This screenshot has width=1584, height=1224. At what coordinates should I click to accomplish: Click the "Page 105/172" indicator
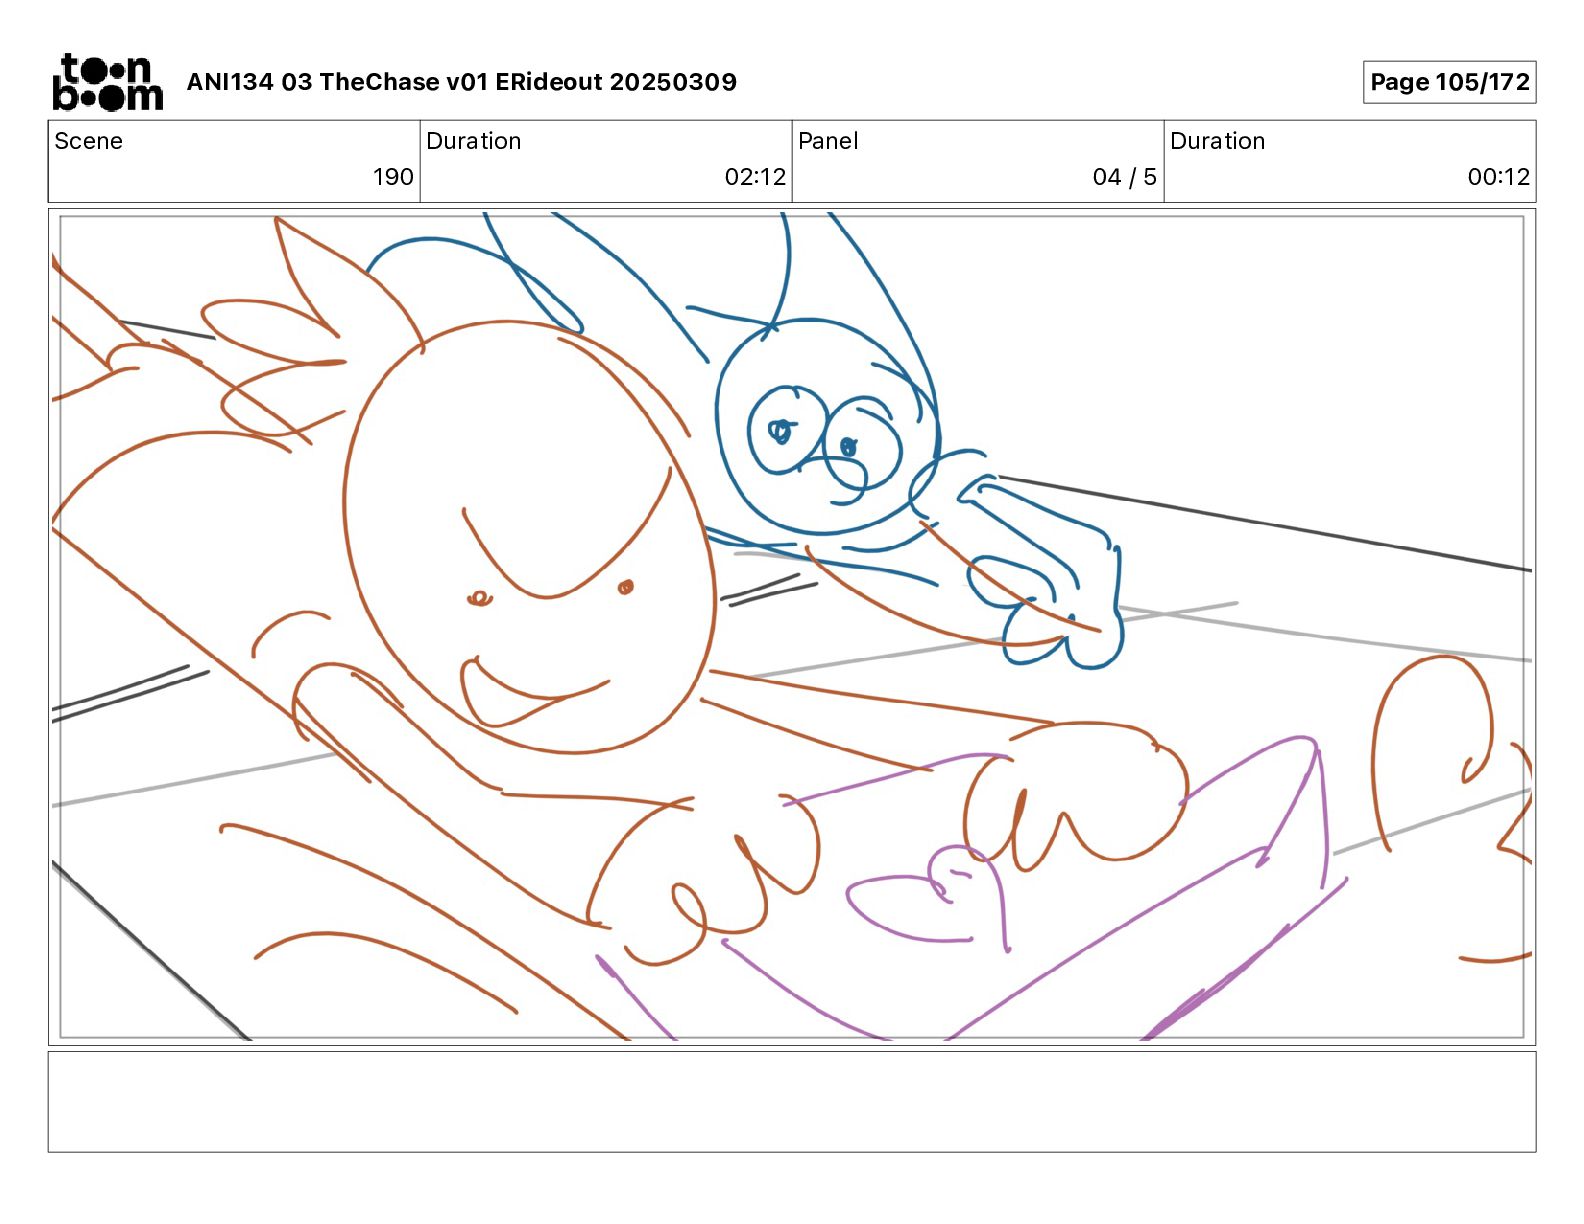click(x=1449, y=82)
